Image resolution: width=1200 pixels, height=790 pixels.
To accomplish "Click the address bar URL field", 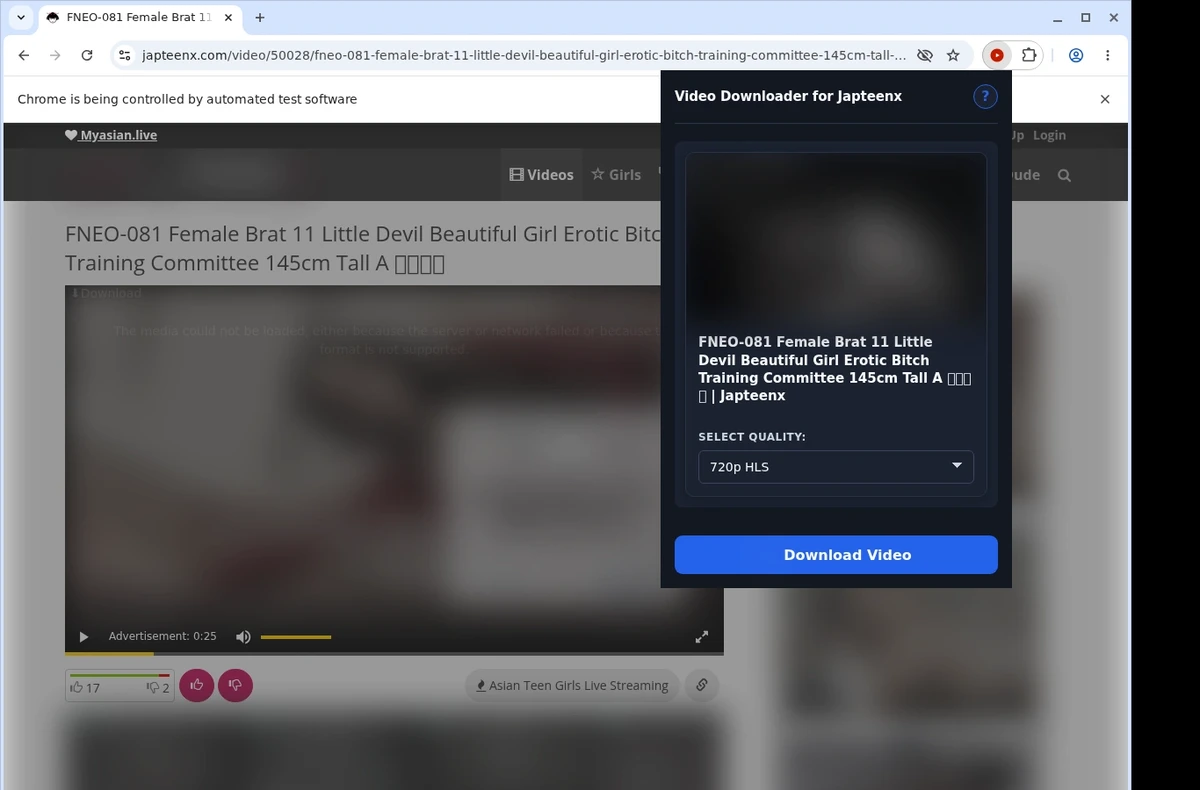I will 524,56.
